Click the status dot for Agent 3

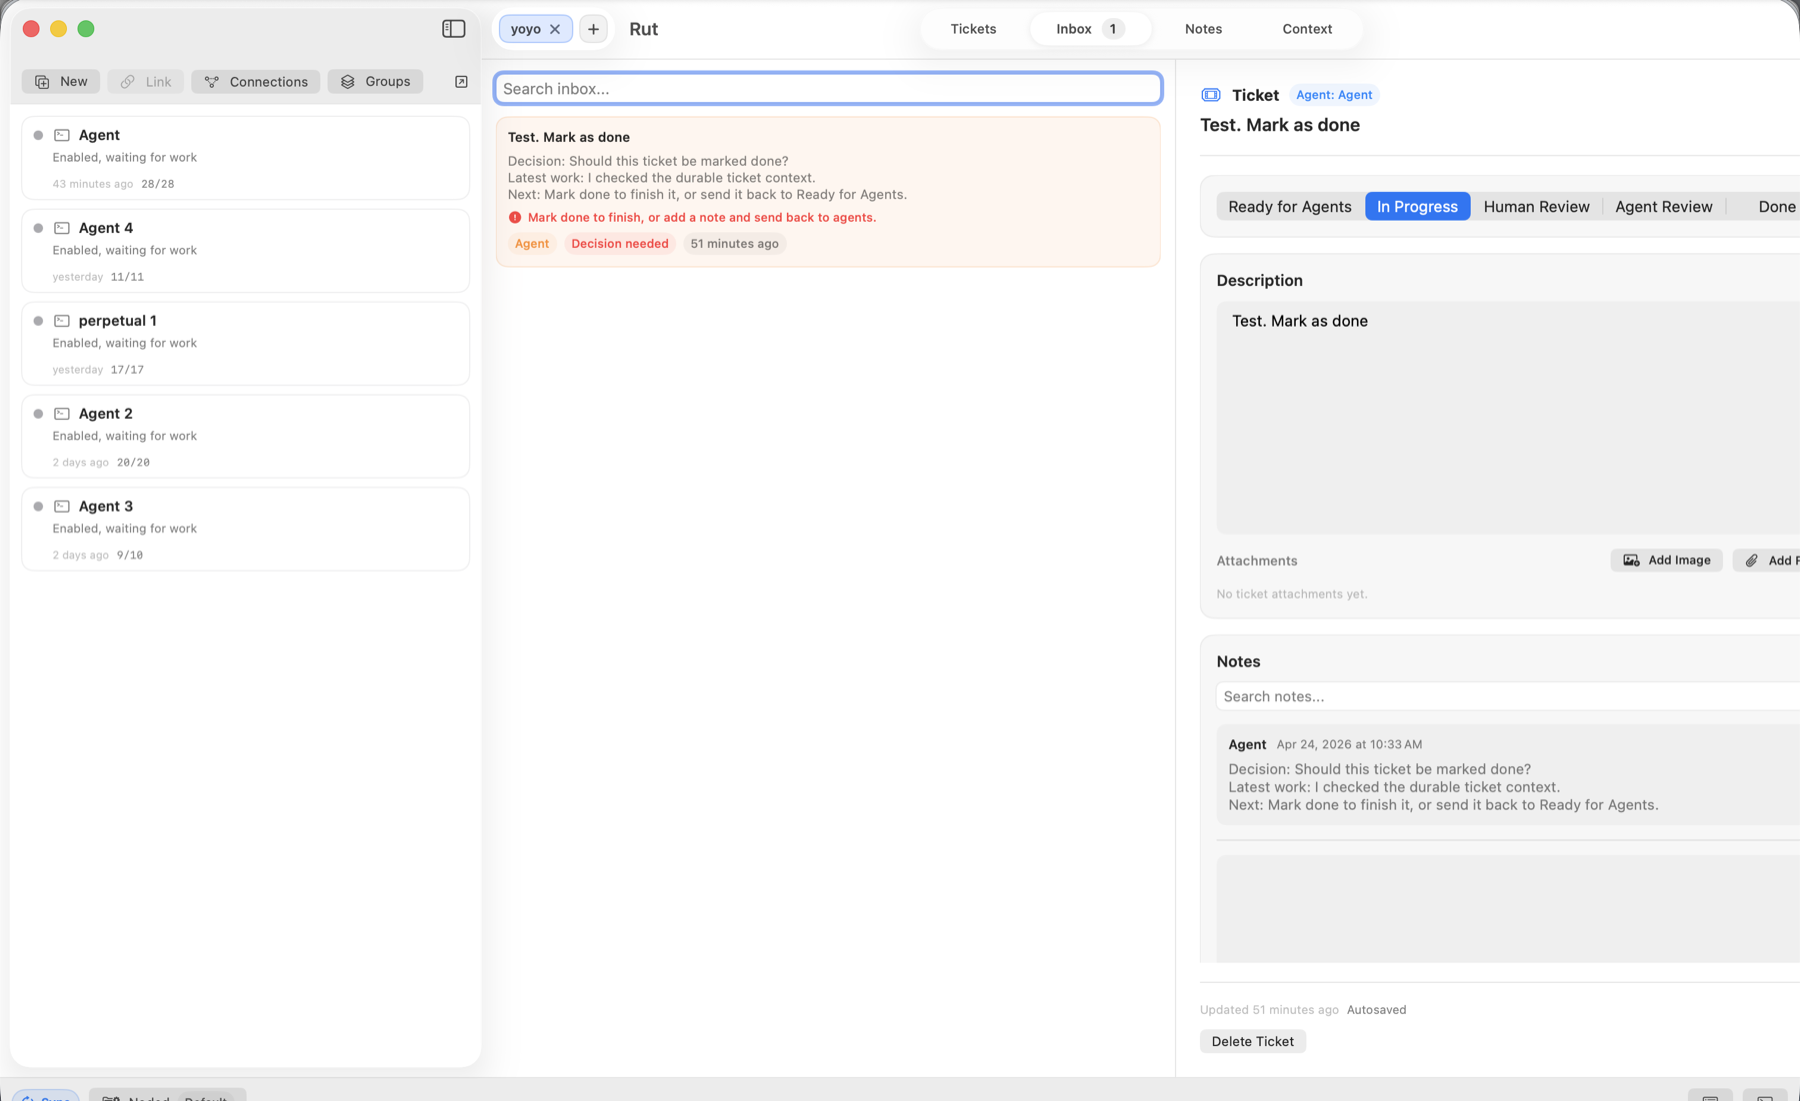tap(38, 506)
